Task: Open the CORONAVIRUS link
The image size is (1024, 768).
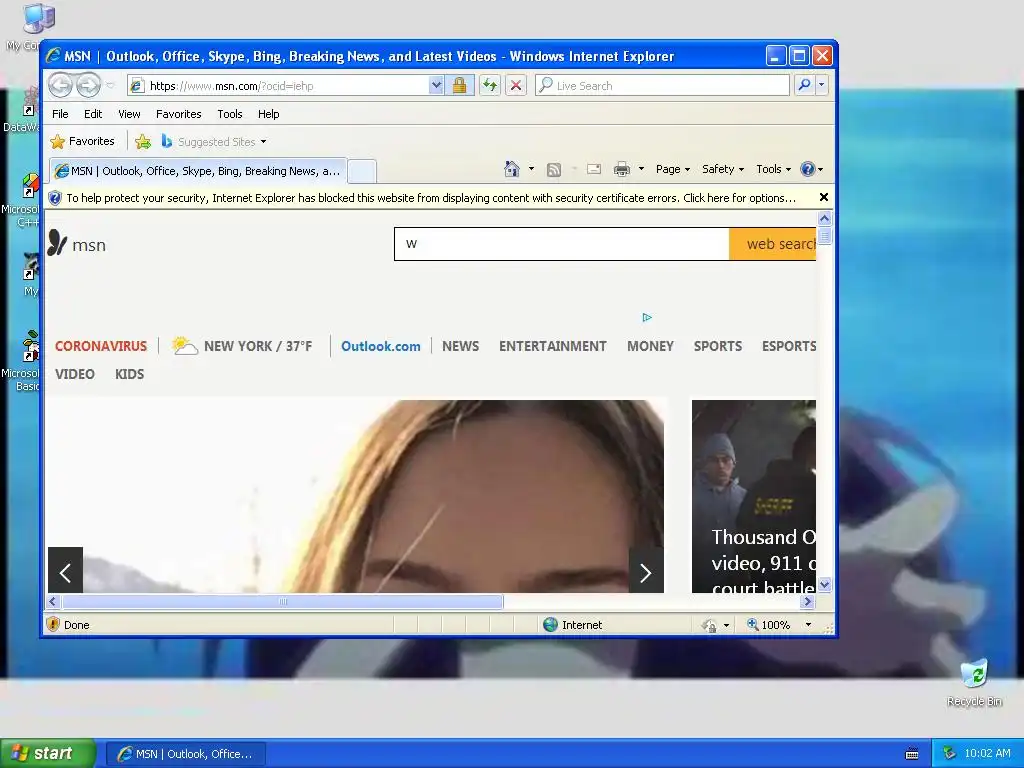Action: click(101, 346)
